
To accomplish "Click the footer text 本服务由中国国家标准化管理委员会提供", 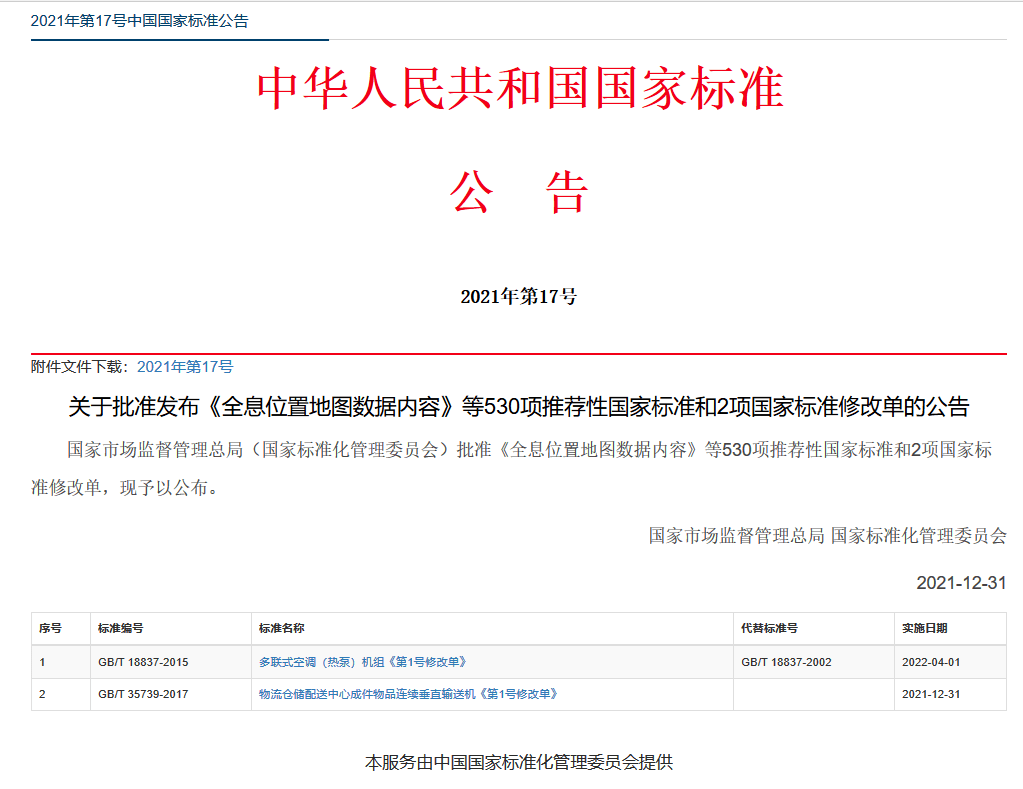I will [518, 763].
